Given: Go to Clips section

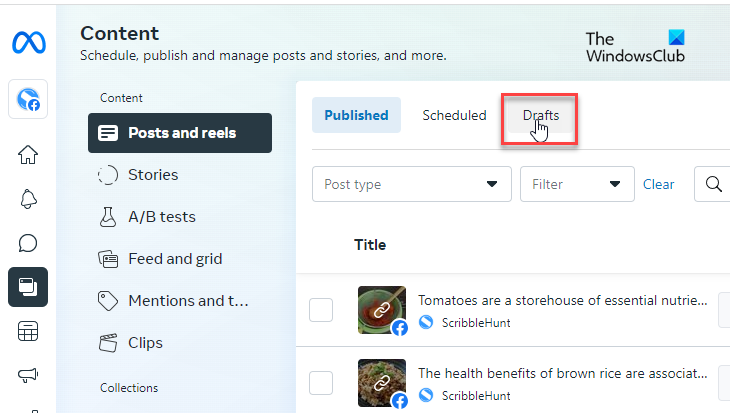Looking at the screenshot, I should 145,343.
